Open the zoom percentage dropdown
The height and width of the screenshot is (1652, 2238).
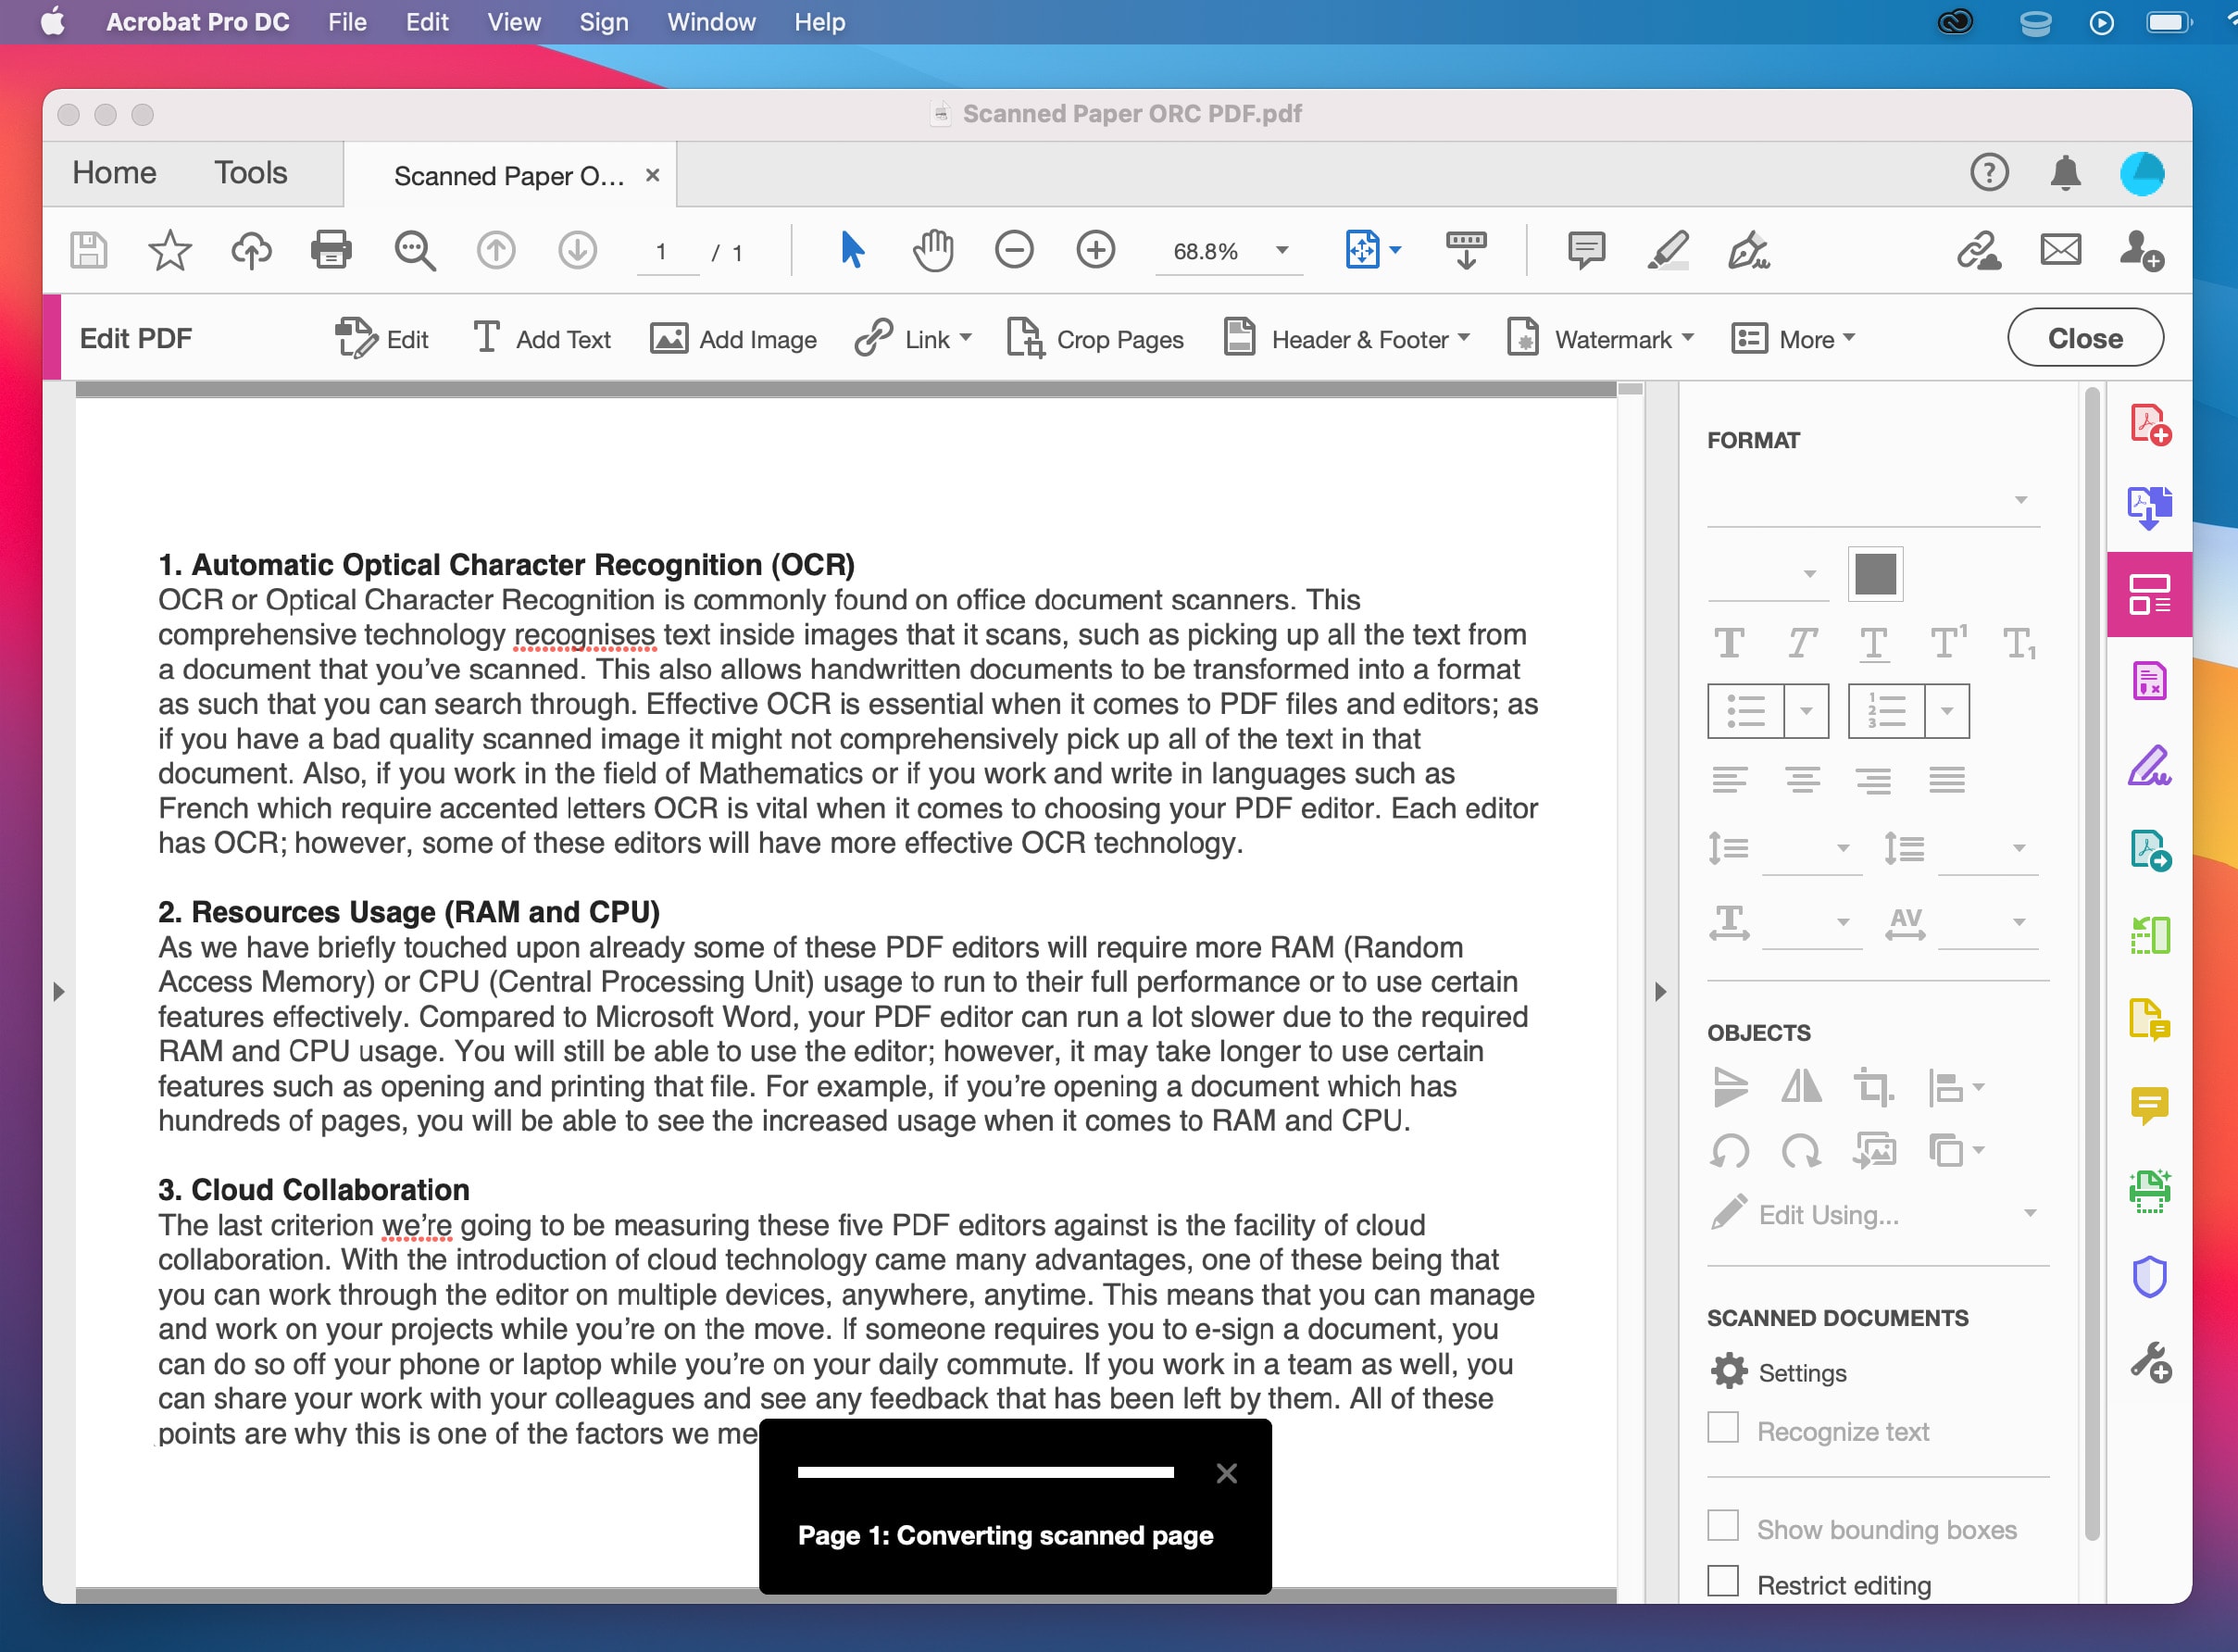(1283, 252)
